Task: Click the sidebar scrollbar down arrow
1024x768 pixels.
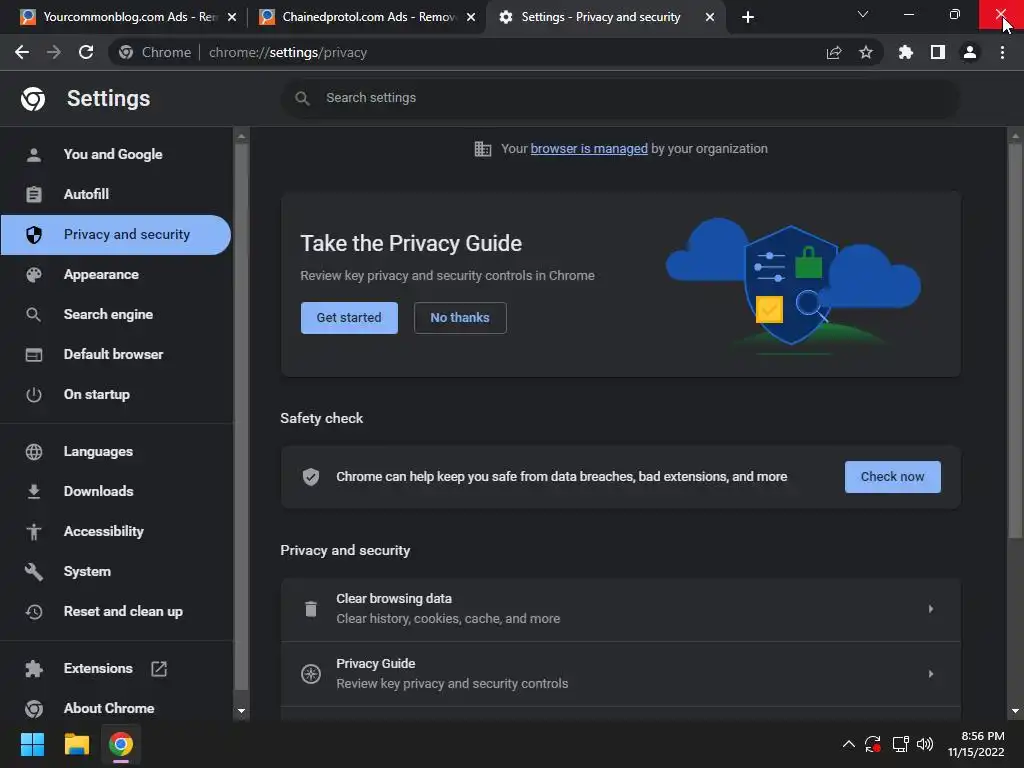Action: click(242, 711)
